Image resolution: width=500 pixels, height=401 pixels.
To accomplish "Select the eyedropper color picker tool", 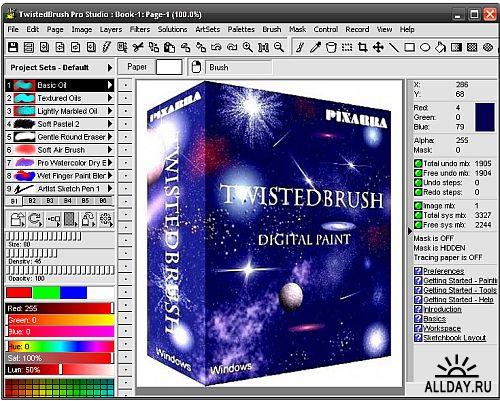I will tap(315, 47).
